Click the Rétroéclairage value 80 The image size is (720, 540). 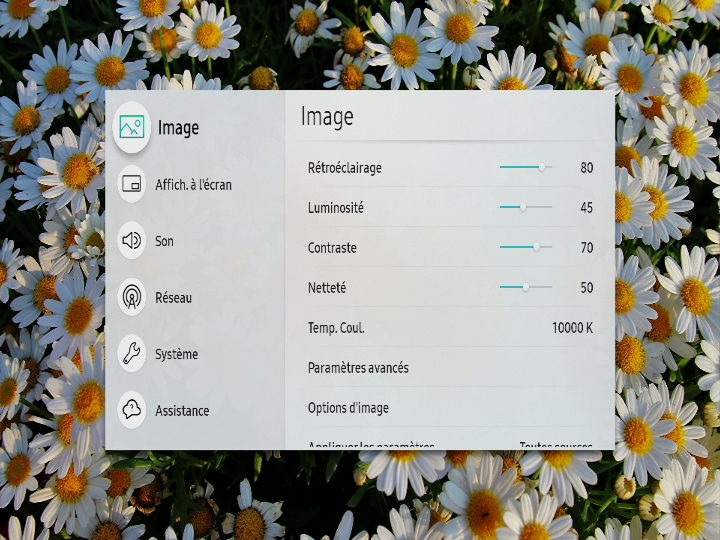586,168
